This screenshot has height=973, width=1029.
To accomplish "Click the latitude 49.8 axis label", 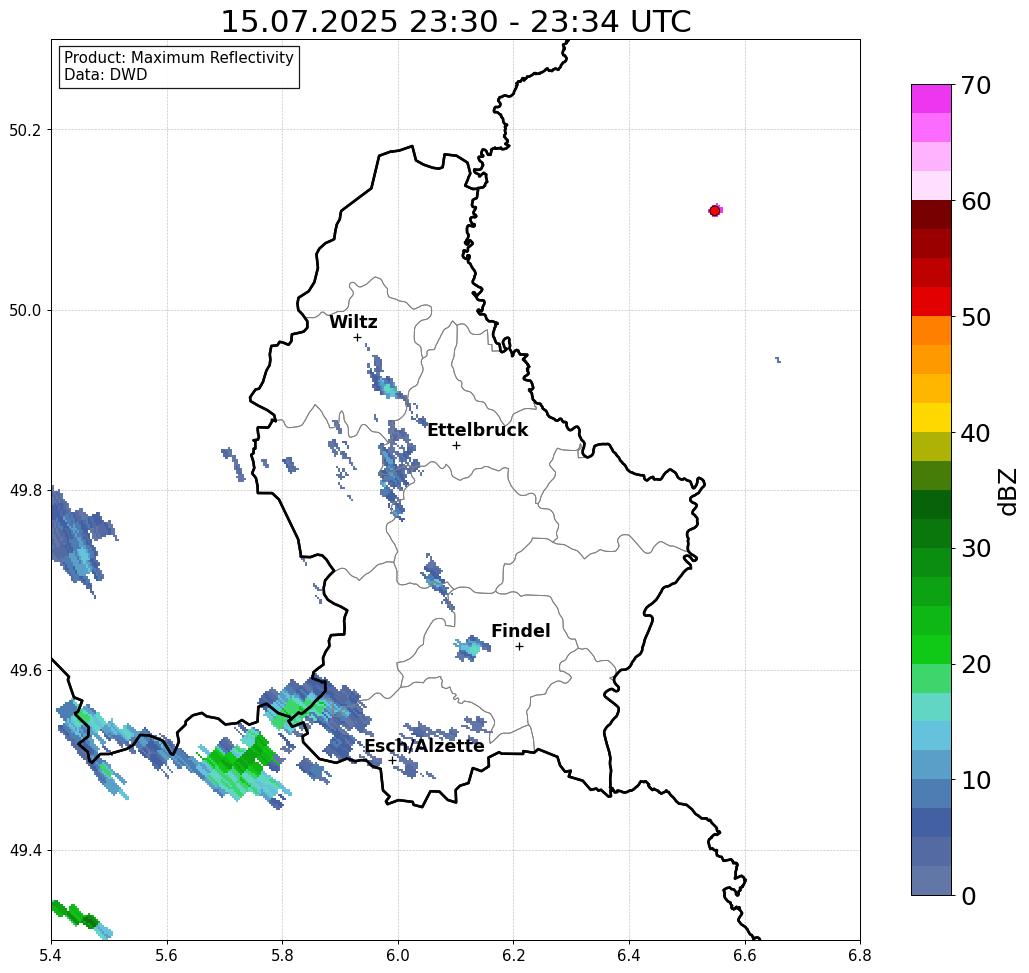I will [x=25, y=491].
